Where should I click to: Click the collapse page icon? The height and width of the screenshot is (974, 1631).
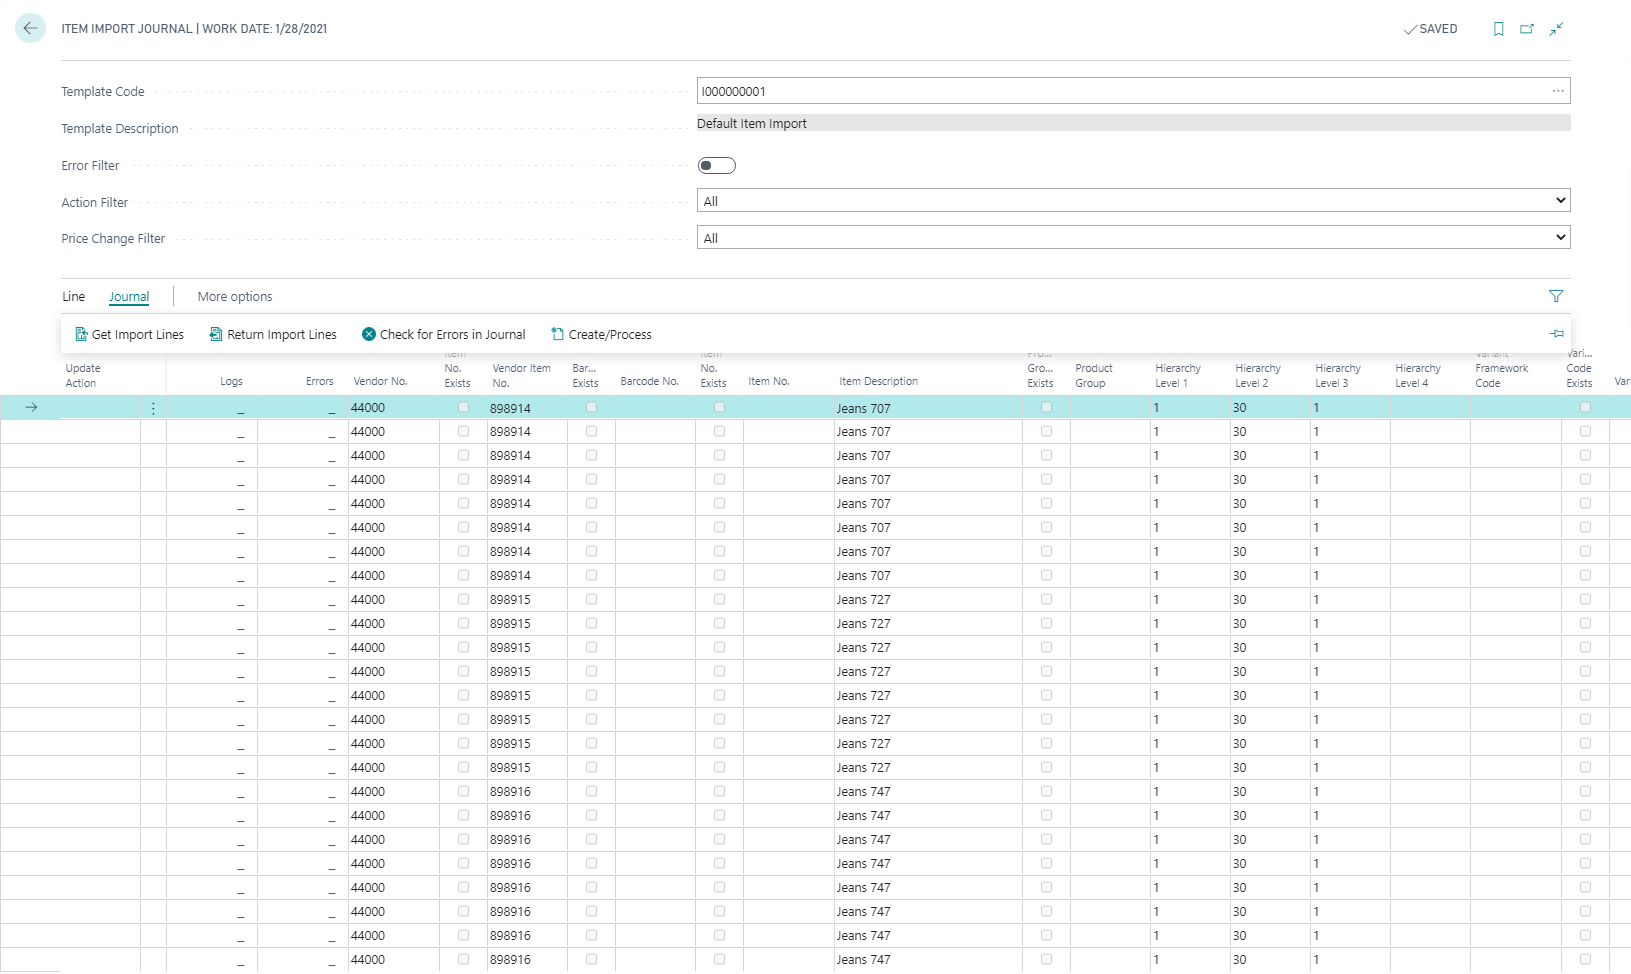[x=1556, y=29]
